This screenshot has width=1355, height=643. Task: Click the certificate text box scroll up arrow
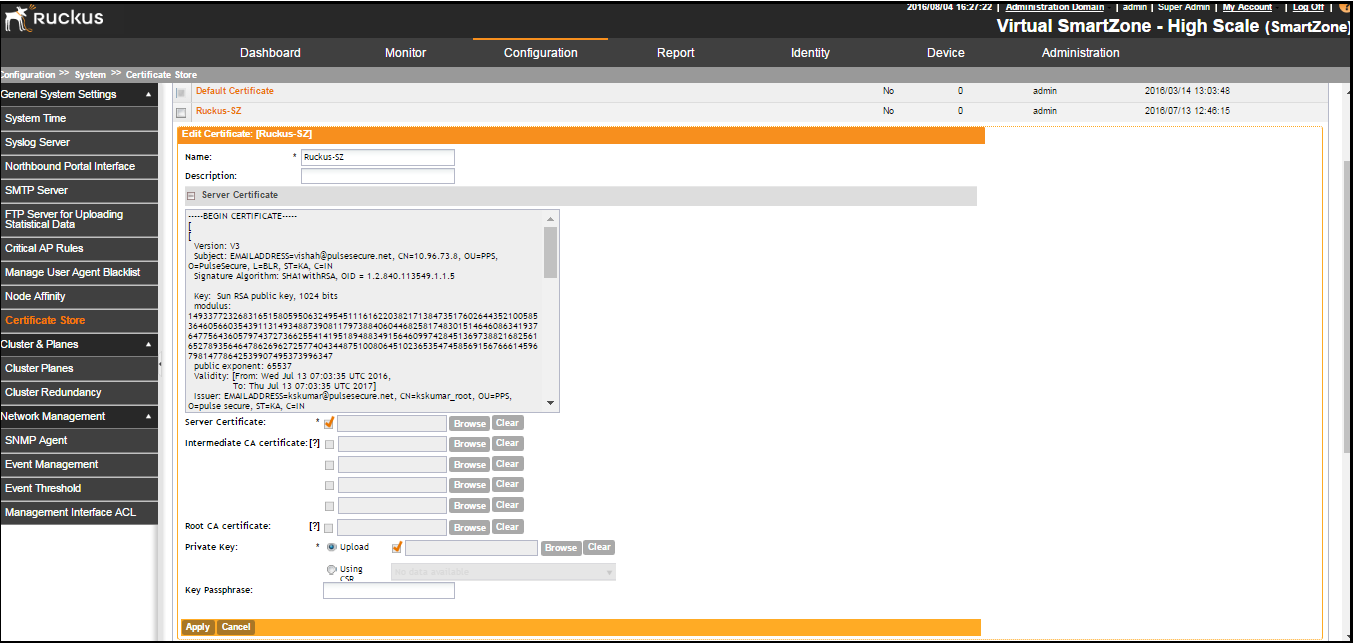click(x=550, y=218)
